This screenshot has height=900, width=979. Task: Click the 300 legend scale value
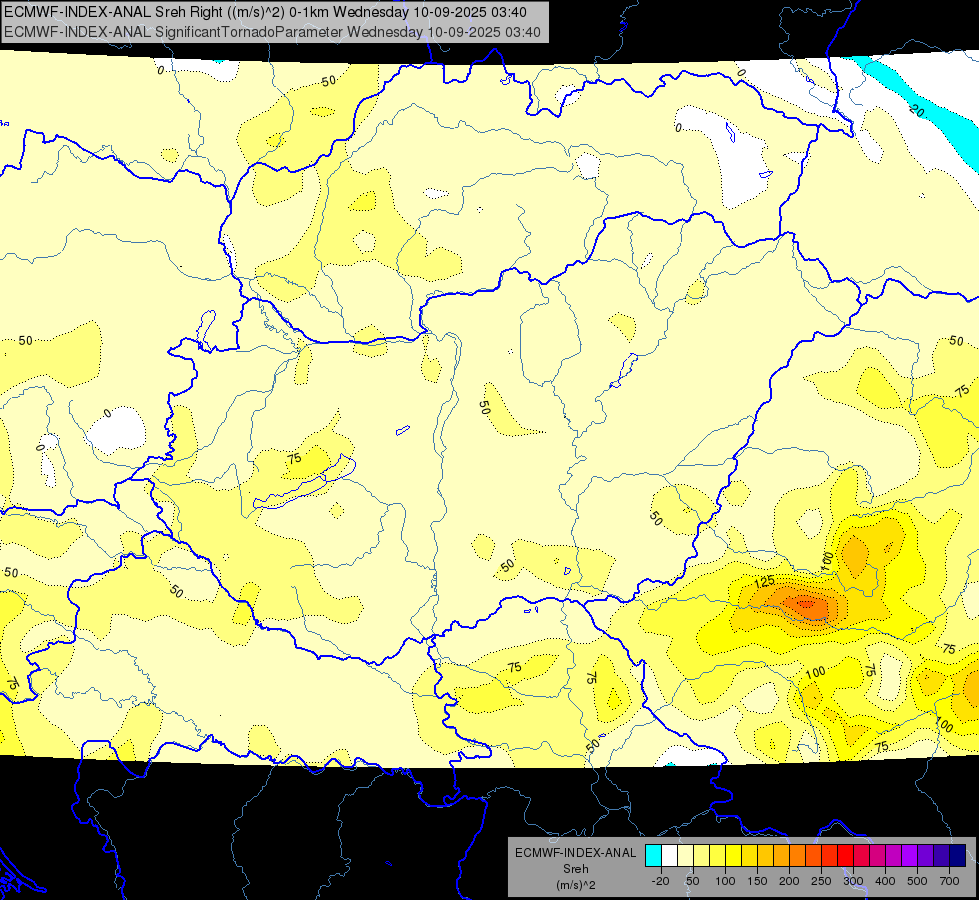854,881
